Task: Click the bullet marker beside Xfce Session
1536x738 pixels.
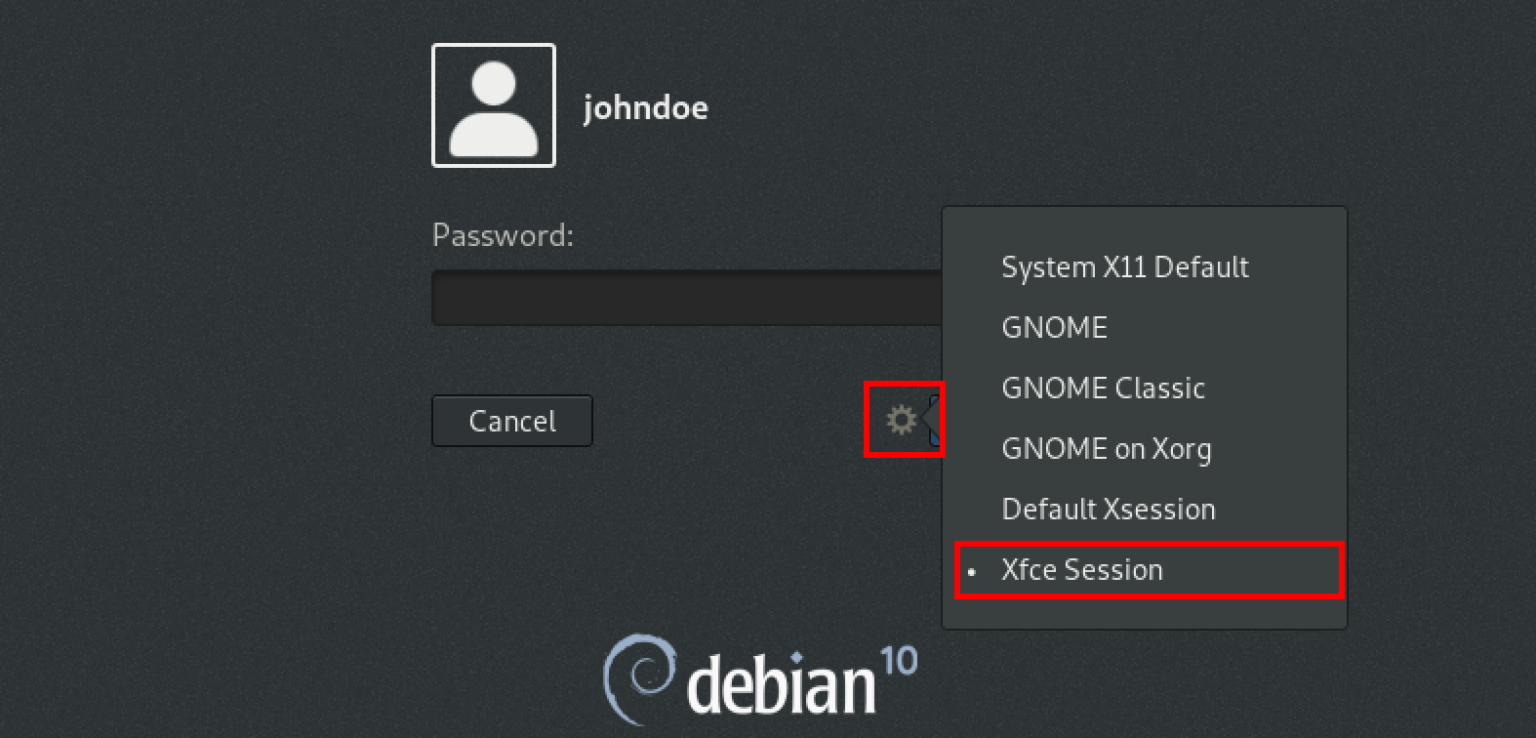Action: pyautogui.click(x=971, y=571)
